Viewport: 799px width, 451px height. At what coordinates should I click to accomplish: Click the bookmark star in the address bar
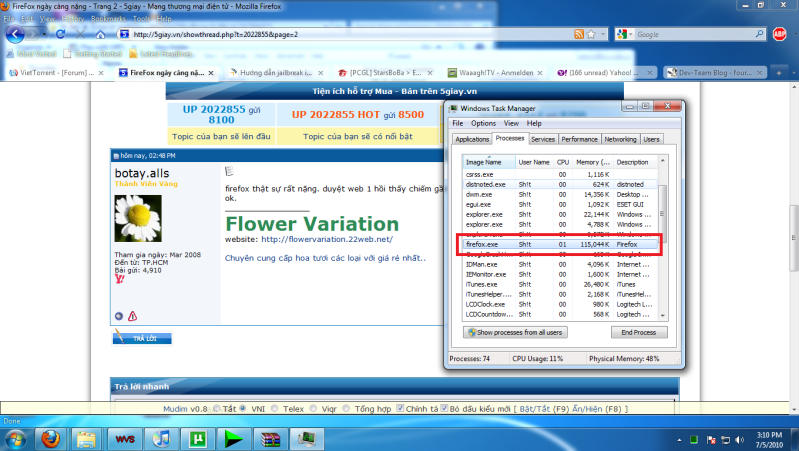[593, 34]
